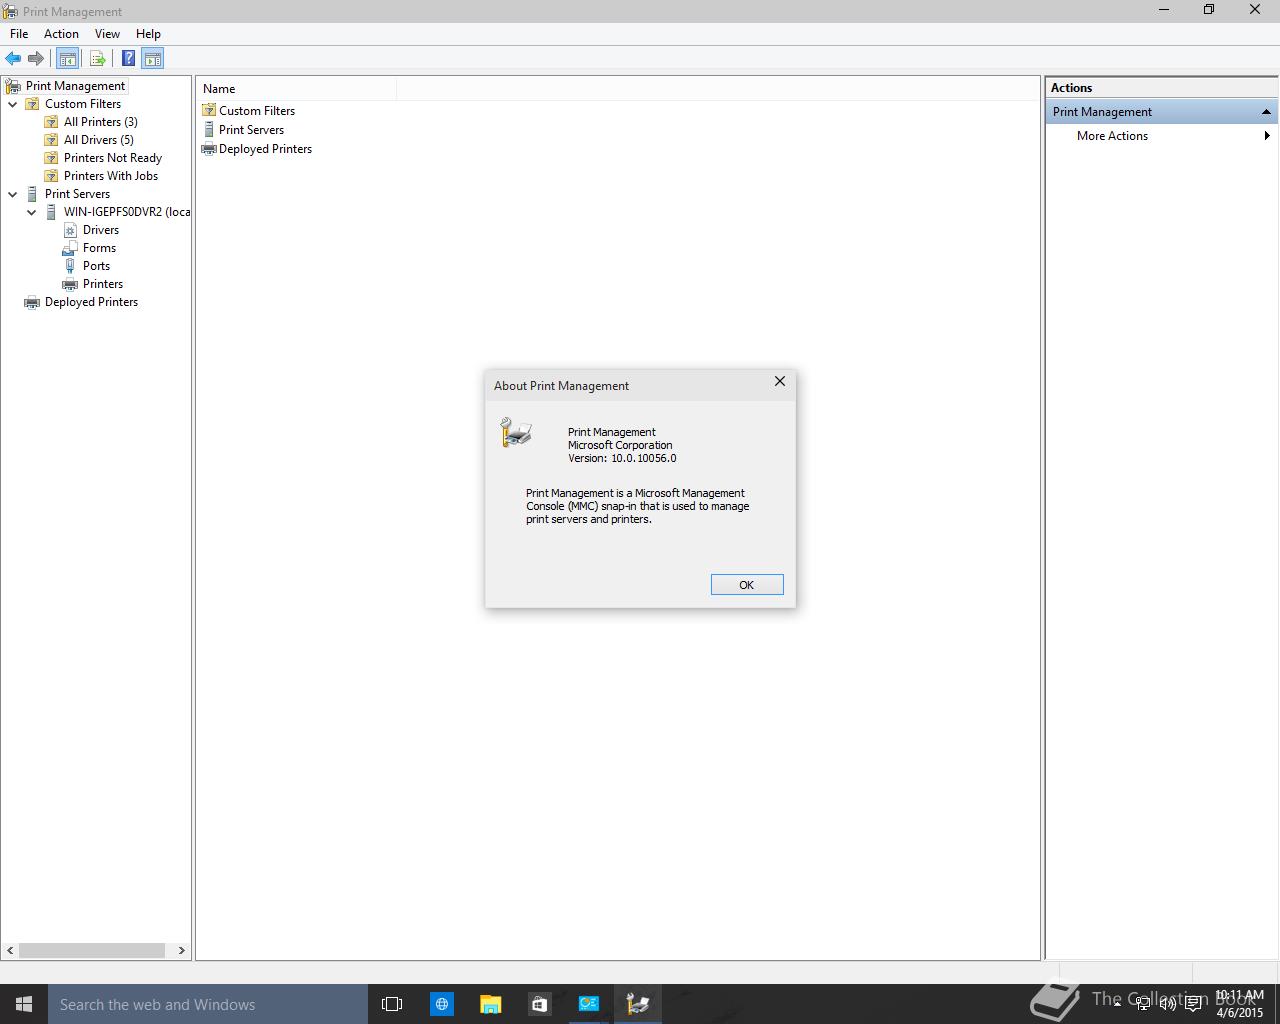Image resolution: width=1280 pixels, height=1024 pixels.
Task: Click the Print Servers label in tree
Action: point(77,194)
